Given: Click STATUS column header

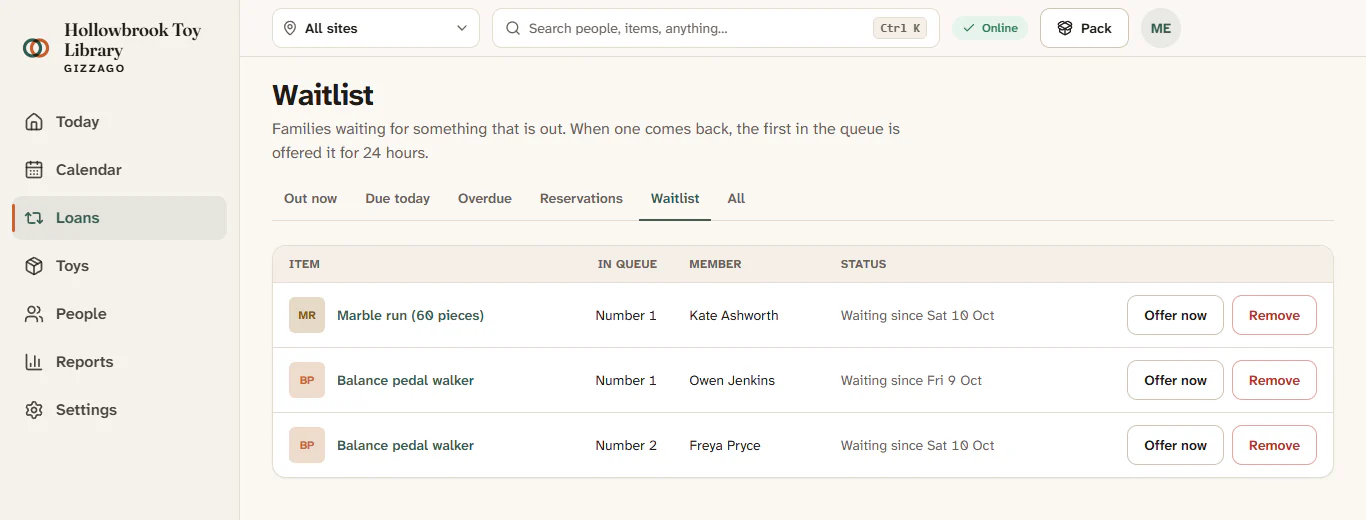Looking at the screenshot, I should coord(863,264).
